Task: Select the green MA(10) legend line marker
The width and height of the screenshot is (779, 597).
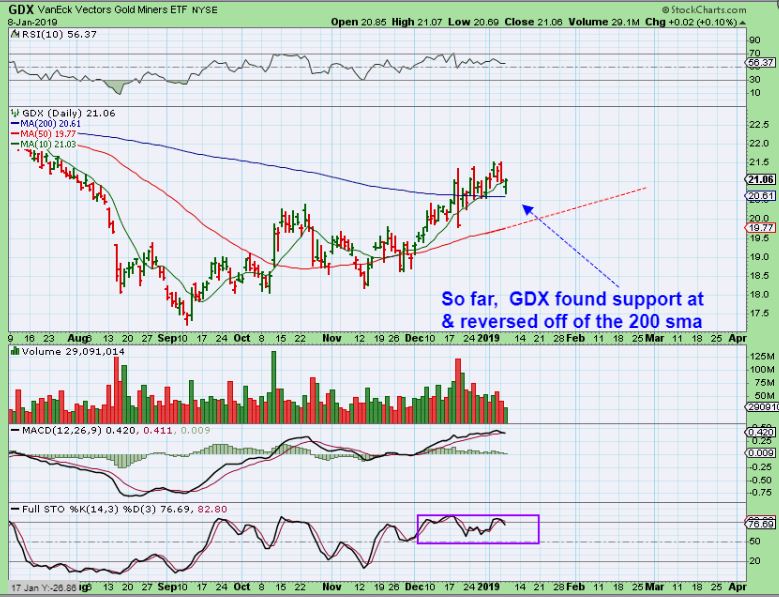Action: coord(15,145)
